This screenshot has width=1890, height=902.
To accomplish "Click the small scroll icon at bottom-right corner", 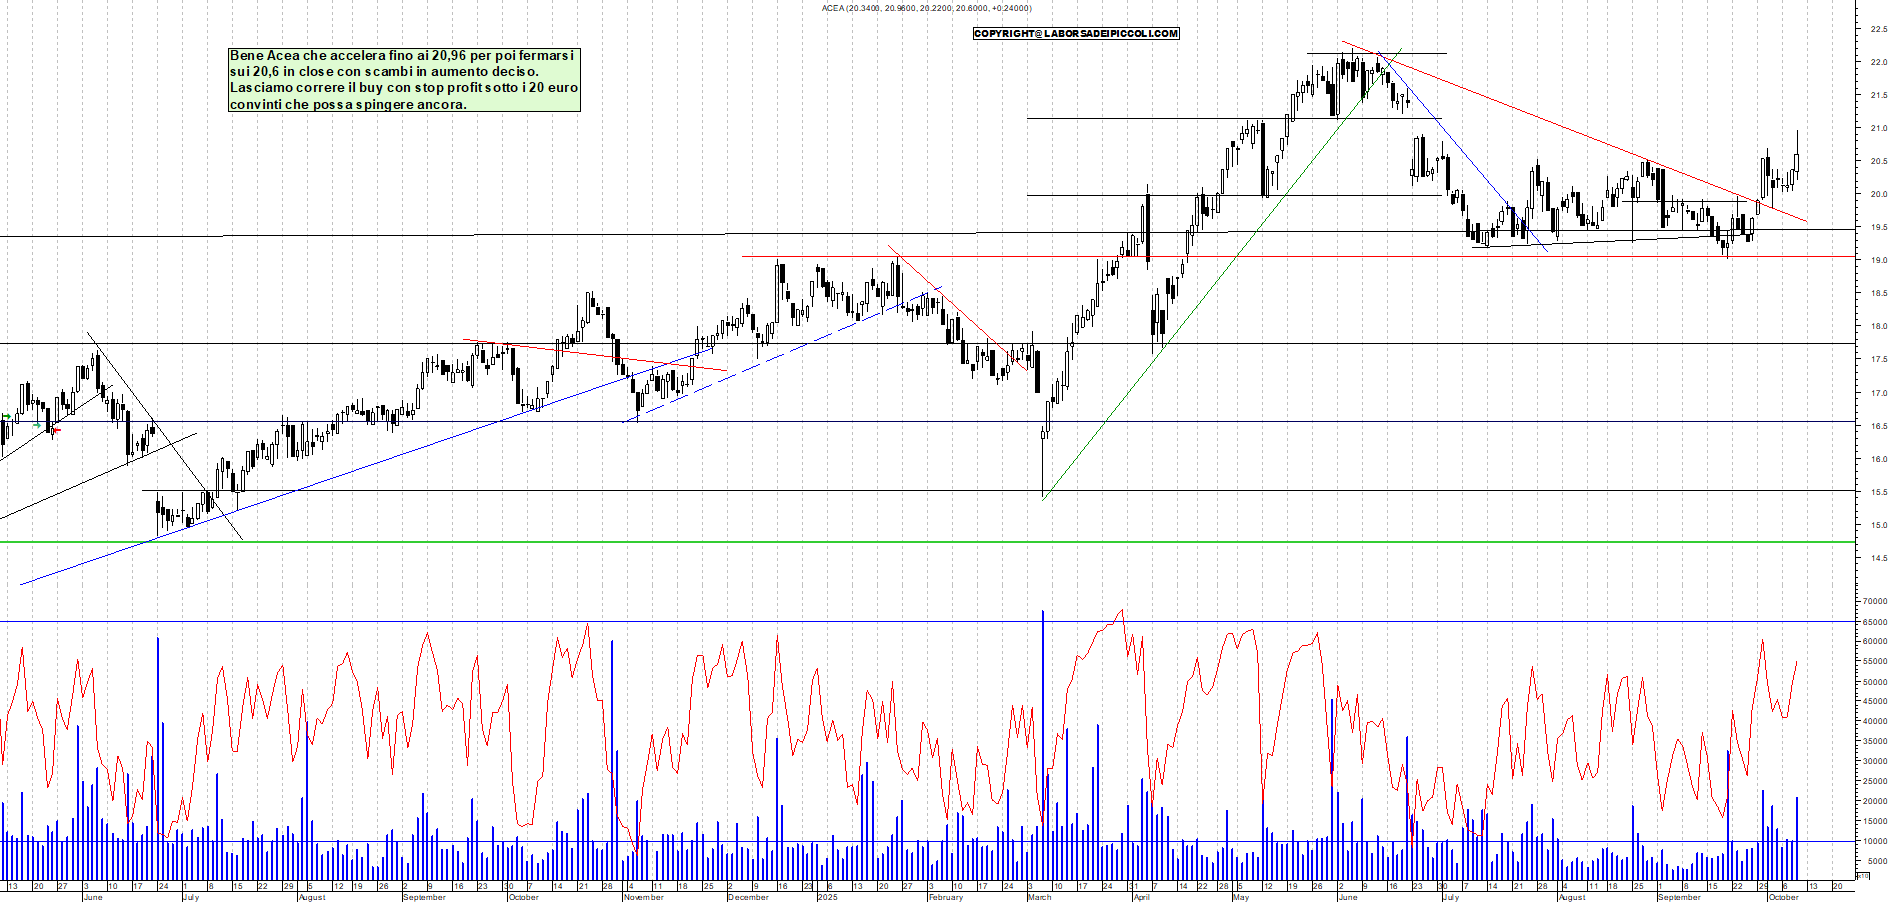I will coord(1862,876).
